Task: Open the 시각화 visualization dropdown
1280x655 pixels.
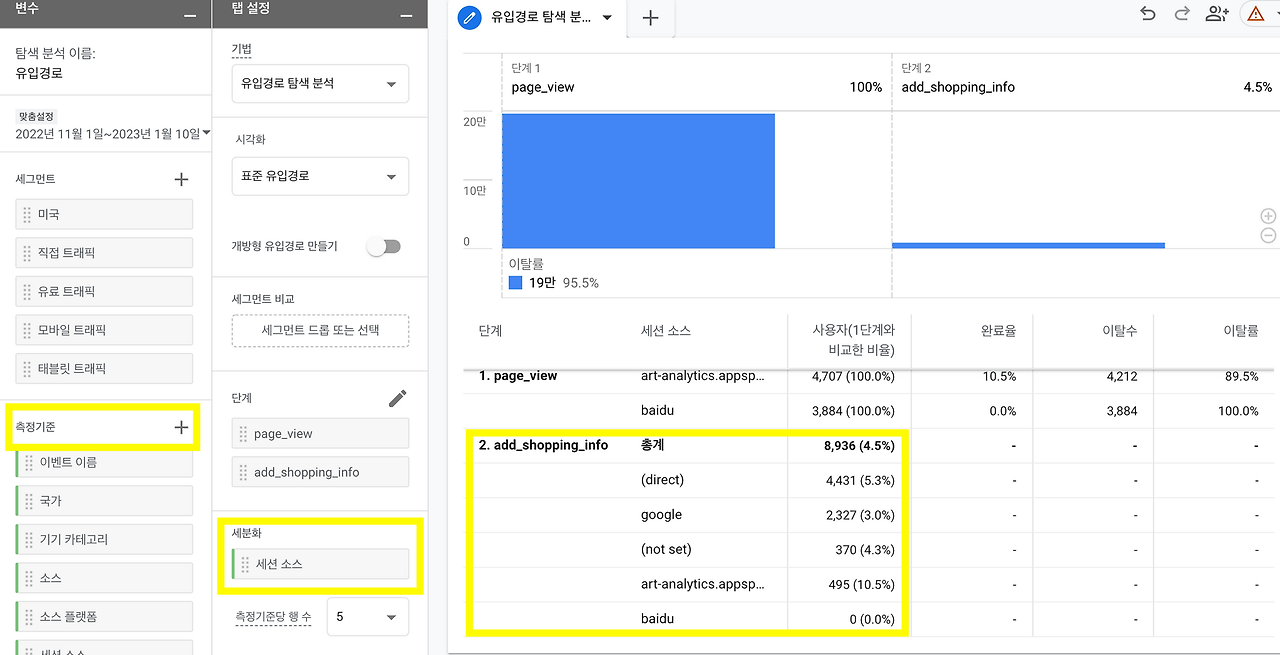Action: (320, 176)
